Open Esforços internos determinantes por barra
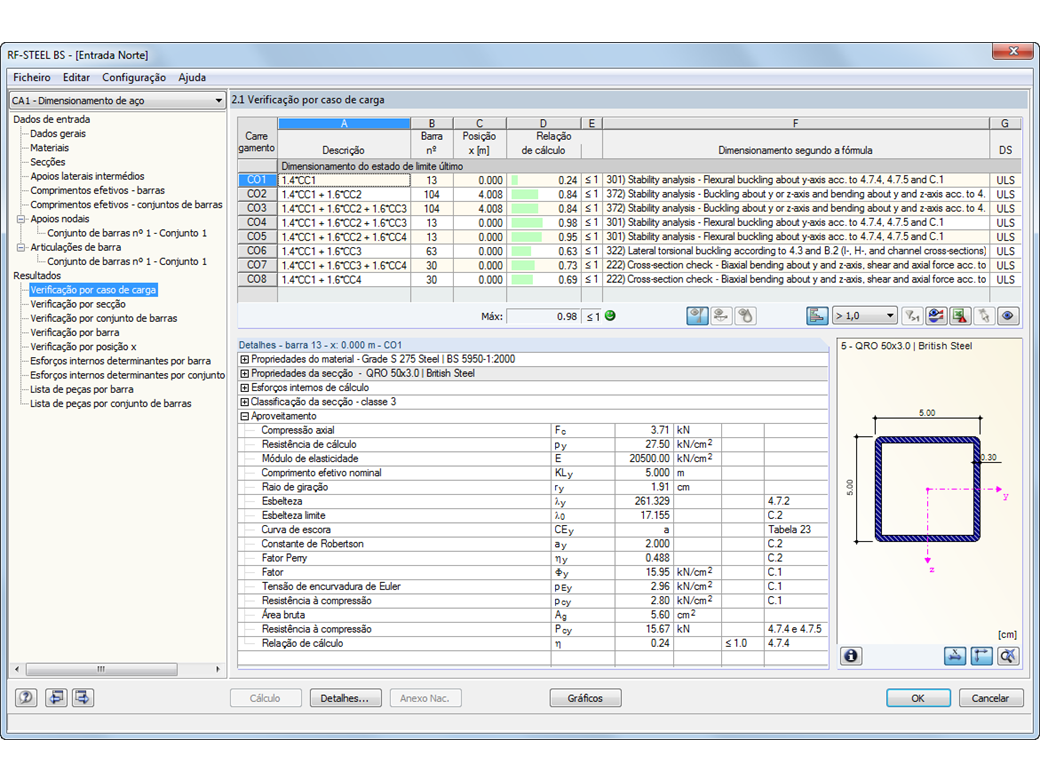The width and height of the screenshot is (1040, 782). tap(120, 361)
